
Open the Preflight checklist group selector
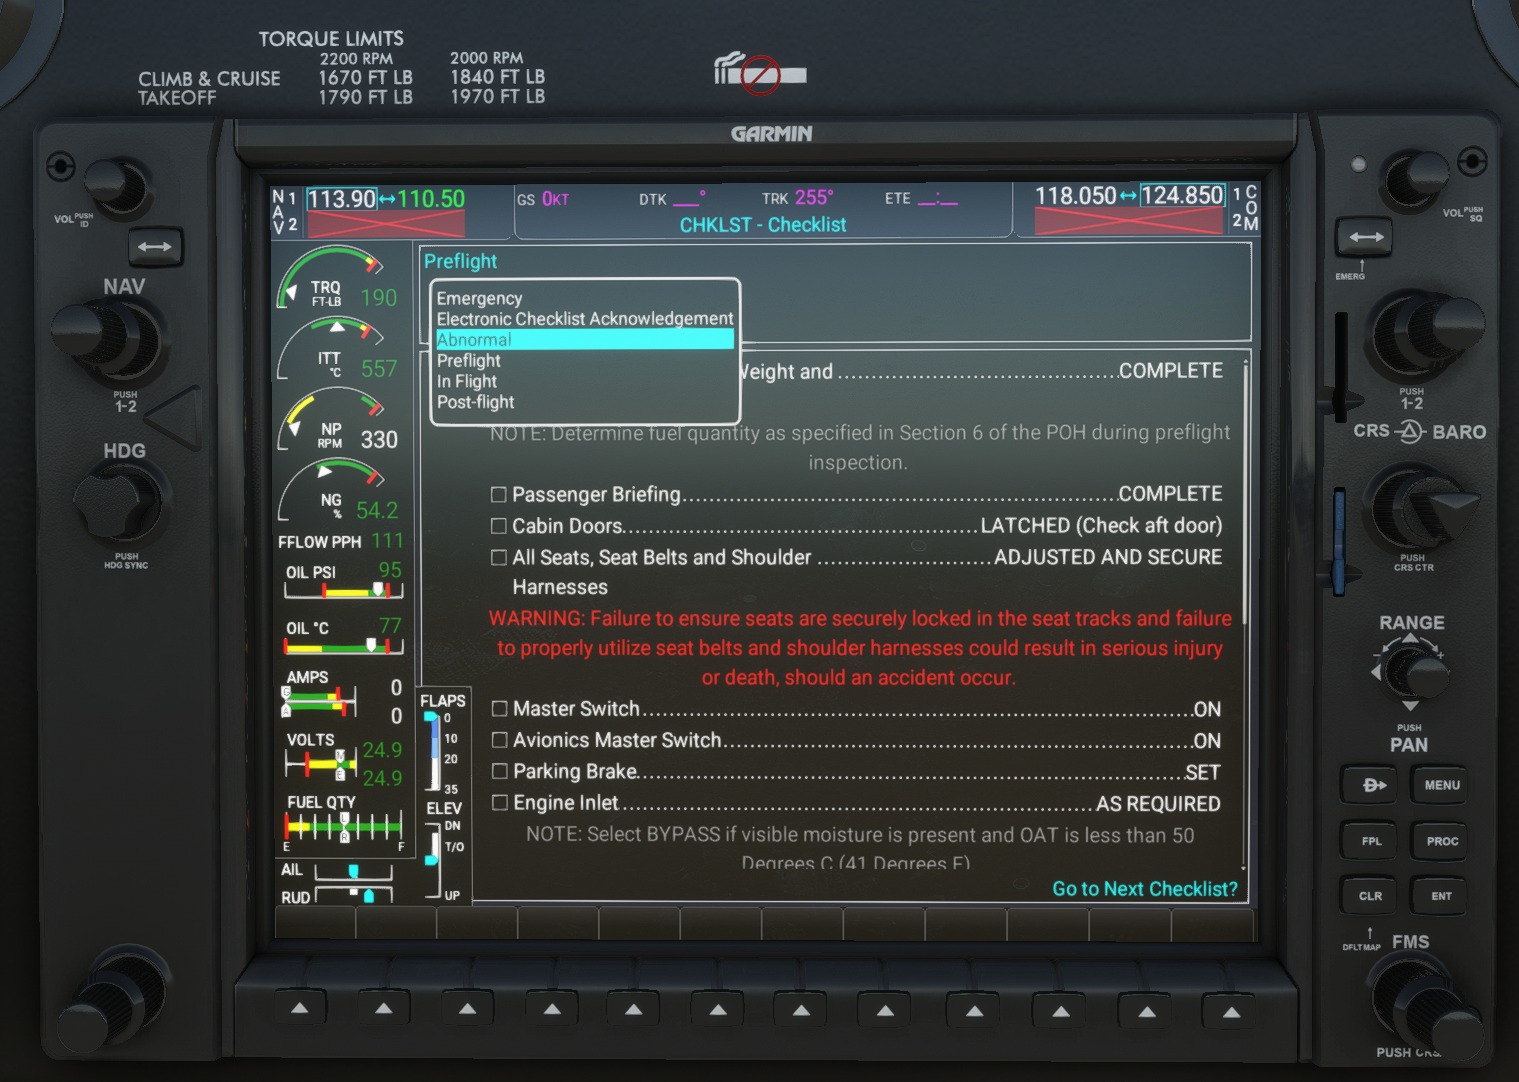[x=461, y=261]
